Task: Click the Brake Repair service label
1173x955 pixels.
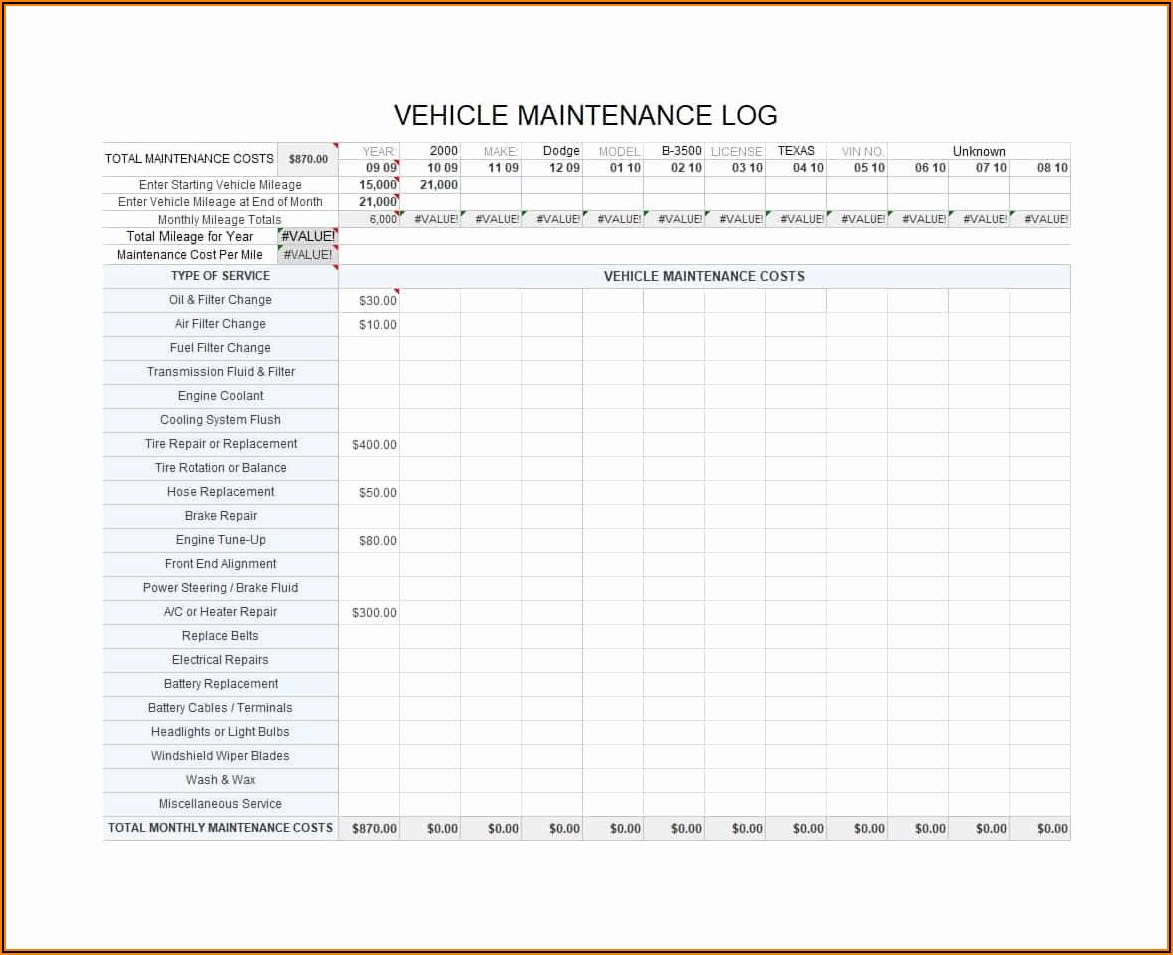Action: (221, 516)
